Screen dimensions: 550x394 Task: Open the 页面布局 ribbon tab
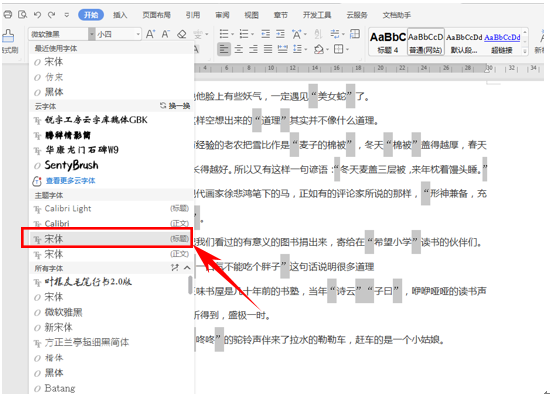pos(156,15)
